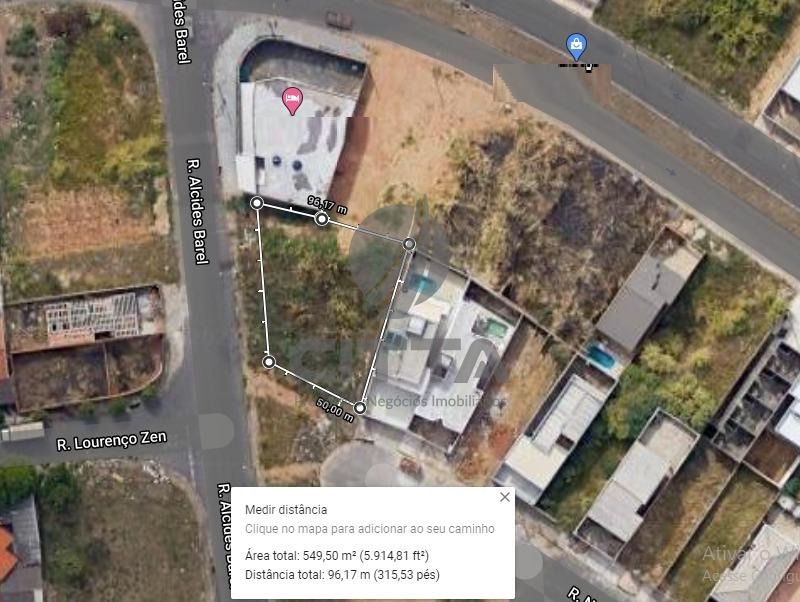Click the lower-left measurement point of the polygon
Screen dimensions: 800x602
click(269, 362)
